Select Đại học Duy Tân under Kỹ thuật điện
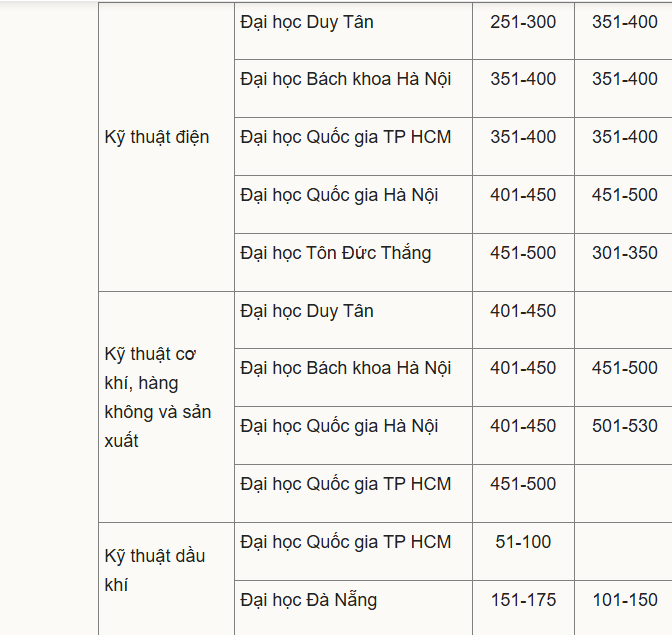Viewport: 672px width, 635px height. click(307, 21)
